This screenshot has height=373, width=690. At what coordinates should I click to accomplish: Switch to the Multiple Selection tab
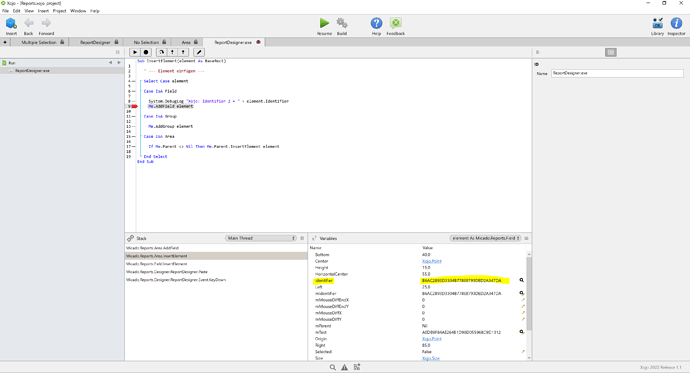point(39,42)
